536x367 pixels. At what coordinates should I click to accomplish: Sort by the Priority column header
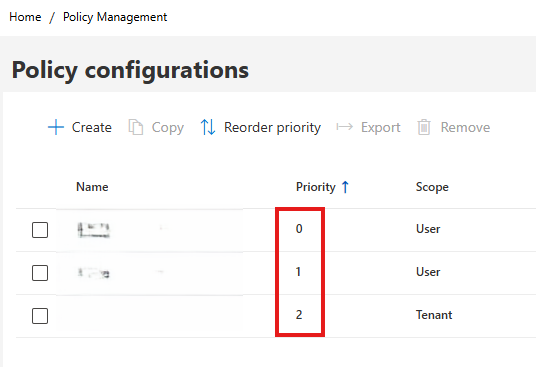pyautogui.click(x=316, y=187)
